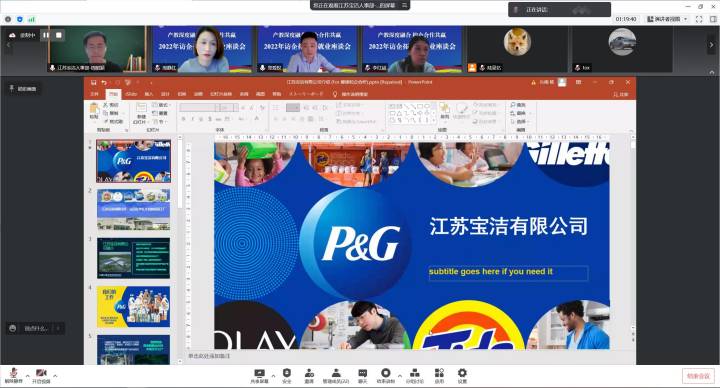Open the share screen button
720x388 pixels.
point(259,376)
